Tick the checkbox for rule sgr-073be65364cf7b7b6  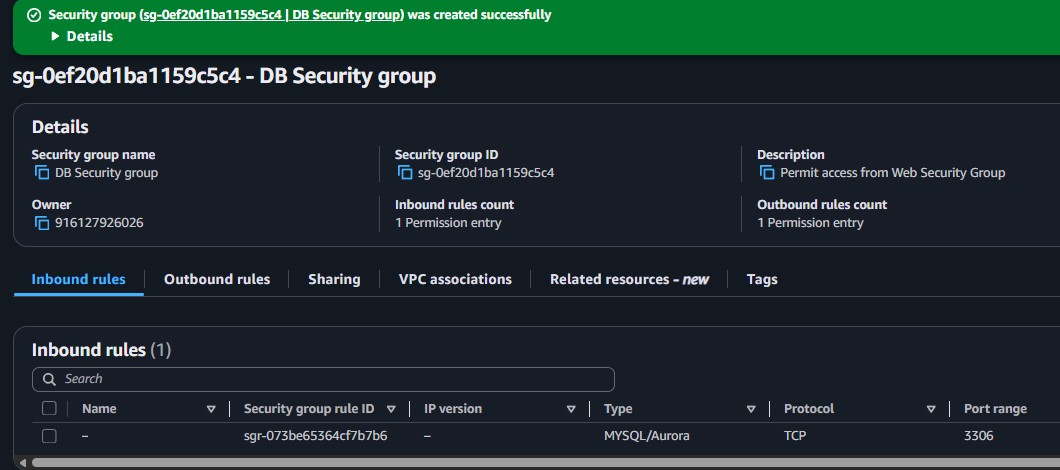point(49,436)
